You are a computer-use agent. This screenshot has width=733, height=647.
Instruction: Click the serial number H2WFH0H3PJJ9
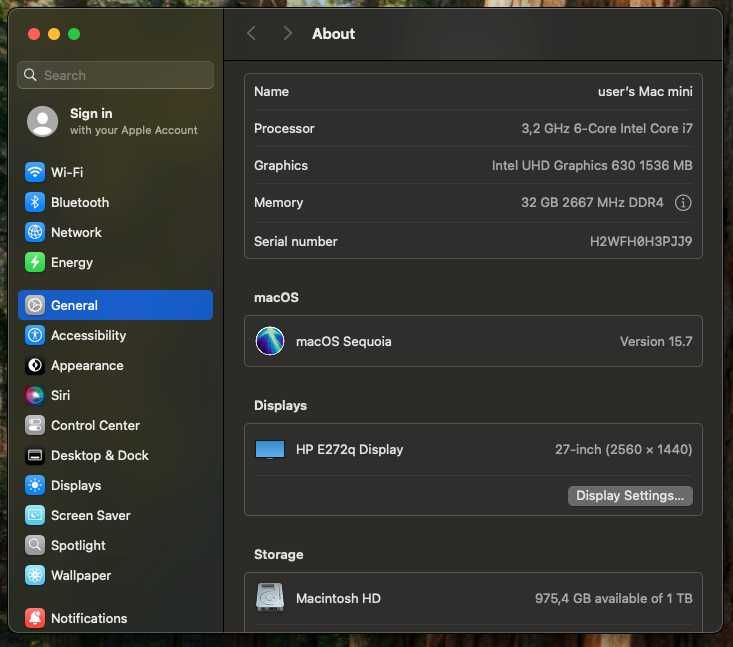(x=641, y=241)
